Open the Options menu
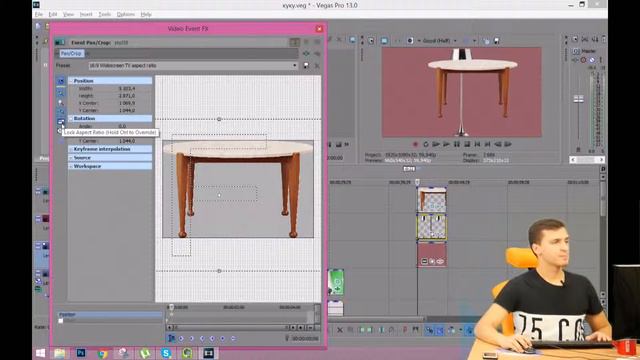Screen dimensions: 640x360 click(x=126, y=14)
